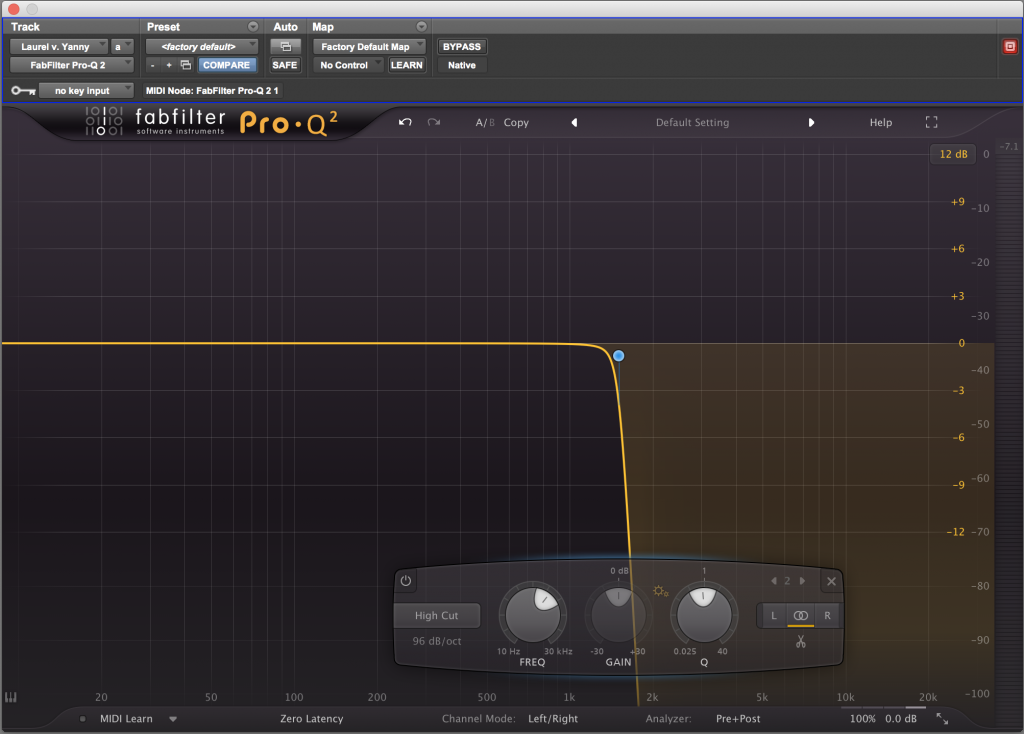Viewport: 1024px width, 734px height.
Task: Click the full screen icon
Action: point(931,122)
